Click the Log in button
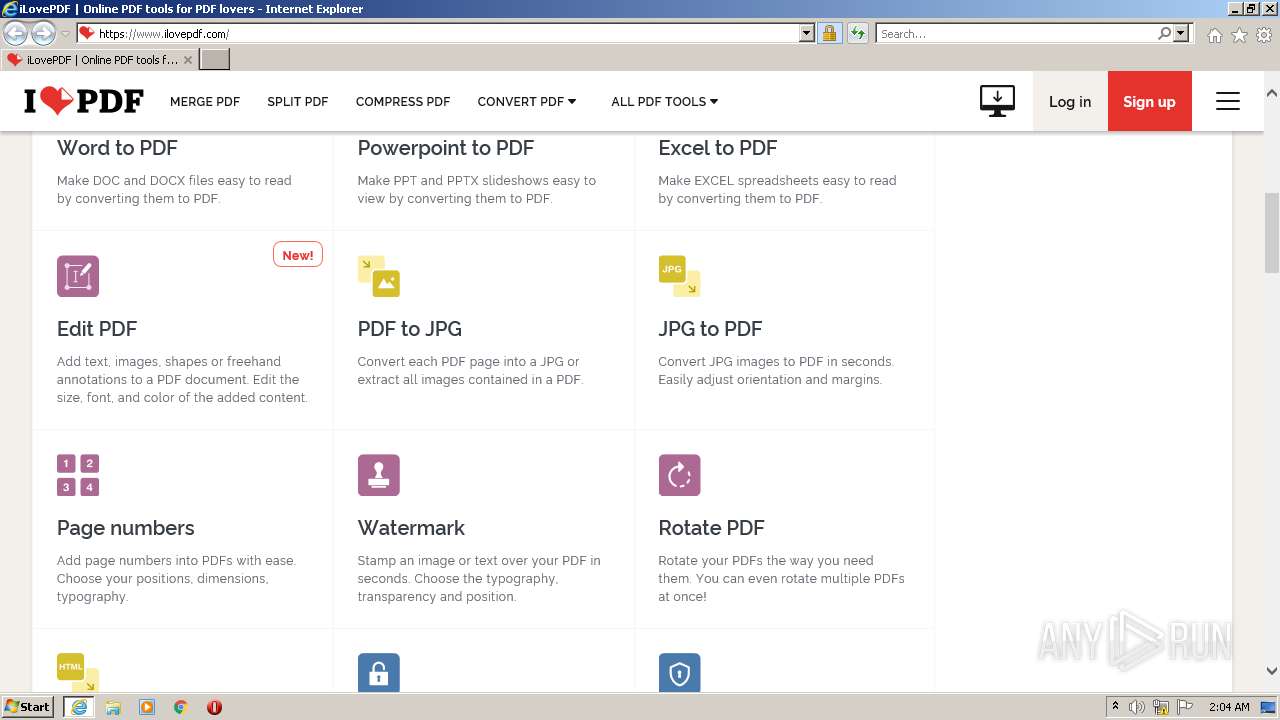This screenshot has height=720, width=1280. pyautogui.click(x=1070, y=101)
